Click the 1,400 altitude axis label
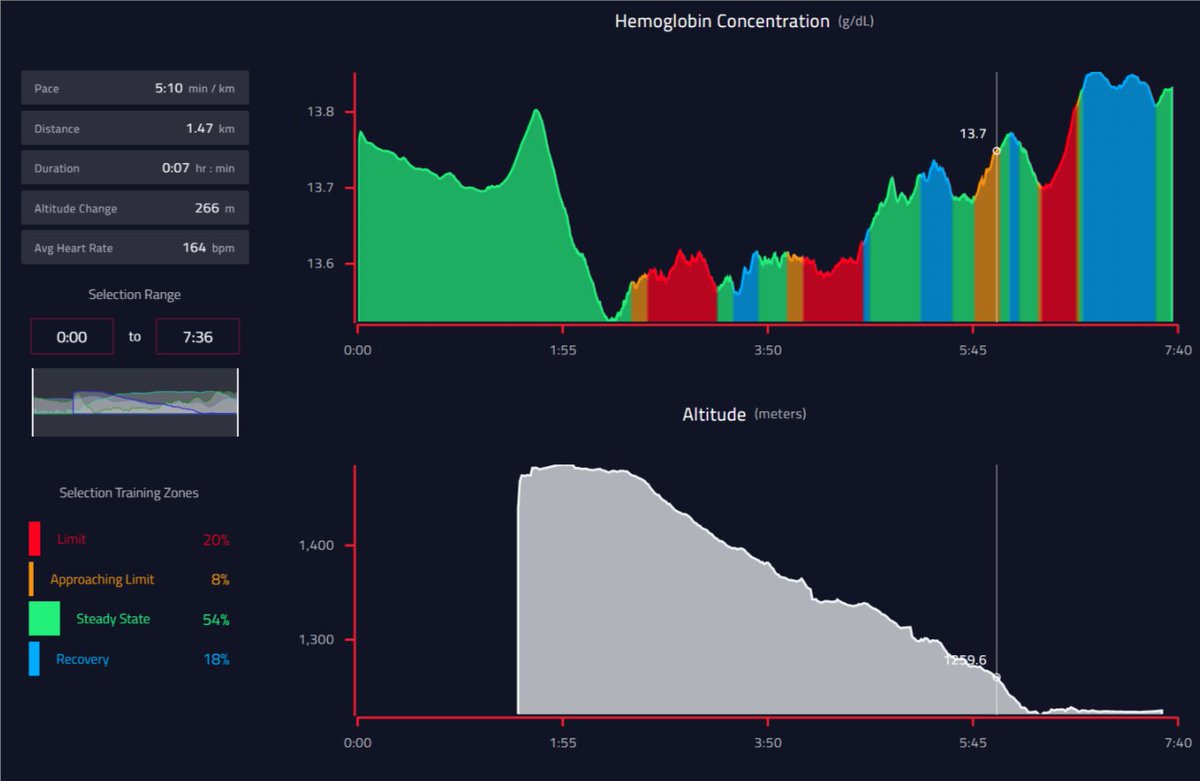 tap(318, 546)
